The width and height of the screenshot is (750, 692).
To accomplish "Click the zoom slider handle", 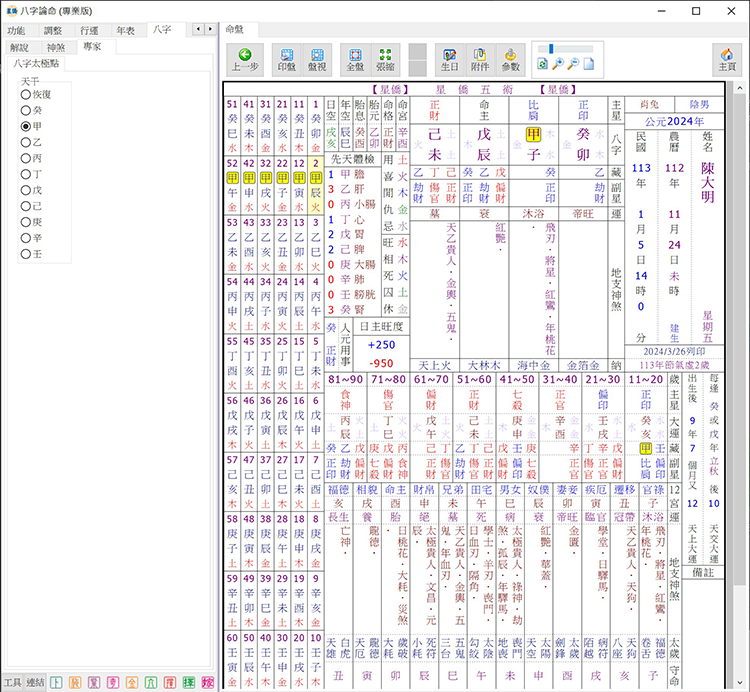I will (551, 48).
